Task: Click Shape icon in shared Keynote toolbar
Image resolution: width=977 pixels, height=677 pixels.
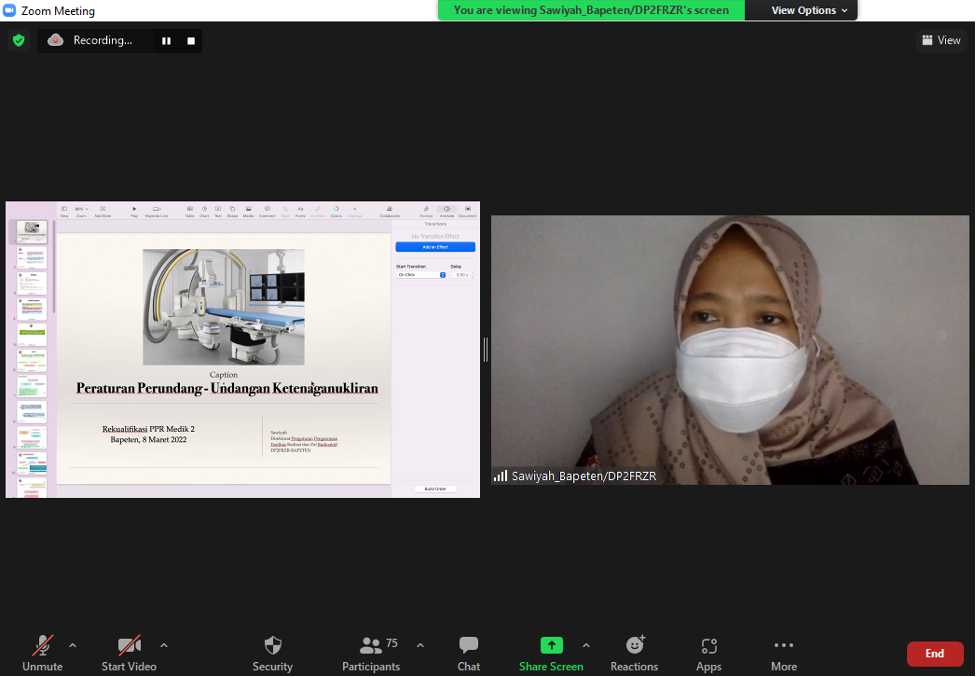Action: point(232,211)
